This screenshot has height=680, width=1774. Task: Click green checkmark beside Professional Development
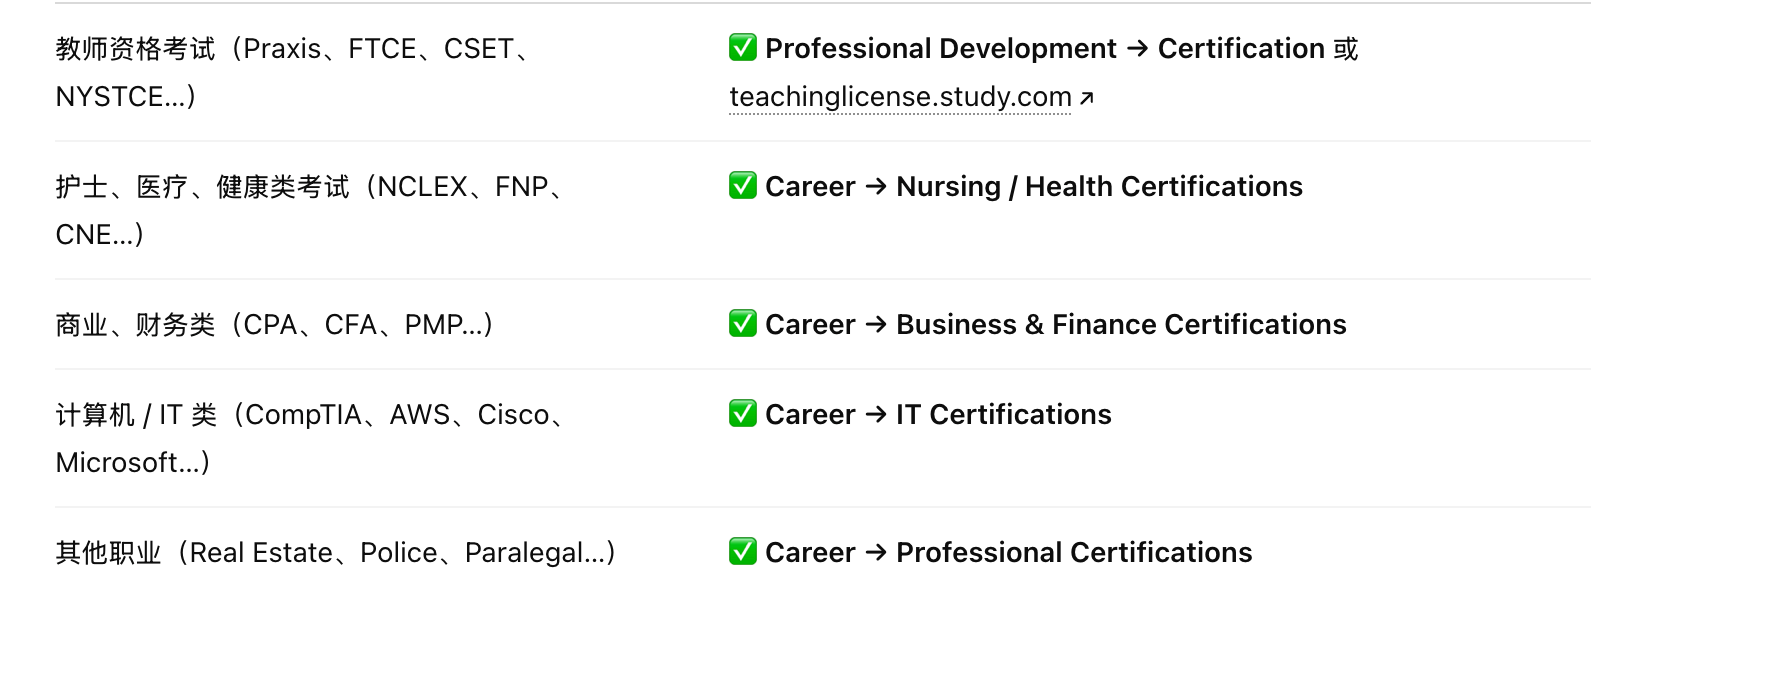[x=742, y=47]
